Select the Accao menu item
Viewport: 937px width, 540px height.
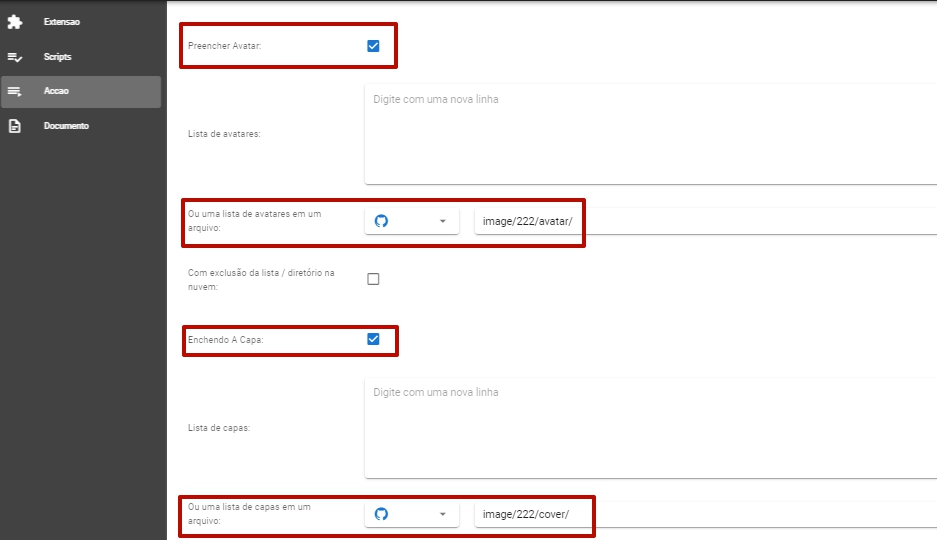click(81, 91)
